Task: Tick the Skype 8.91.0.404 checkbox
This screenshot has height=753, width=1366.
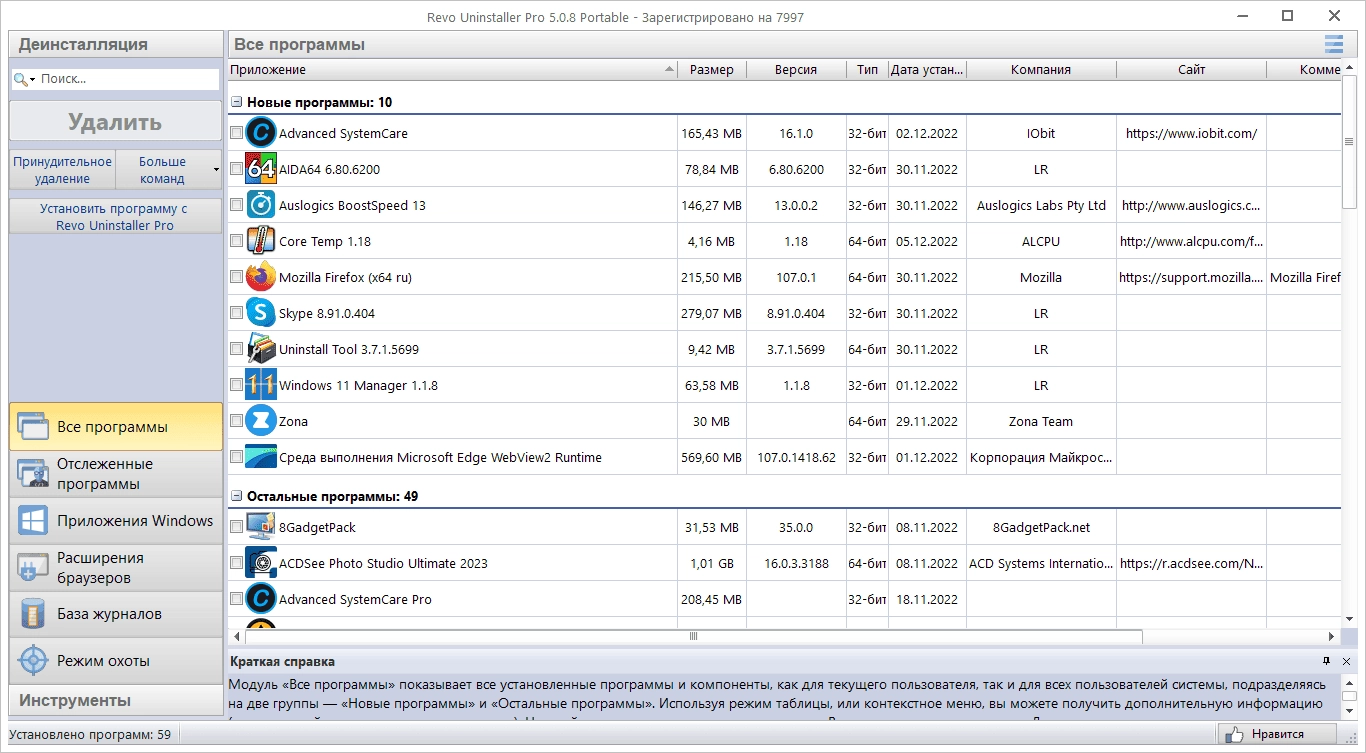Action: tap(236, 313)
